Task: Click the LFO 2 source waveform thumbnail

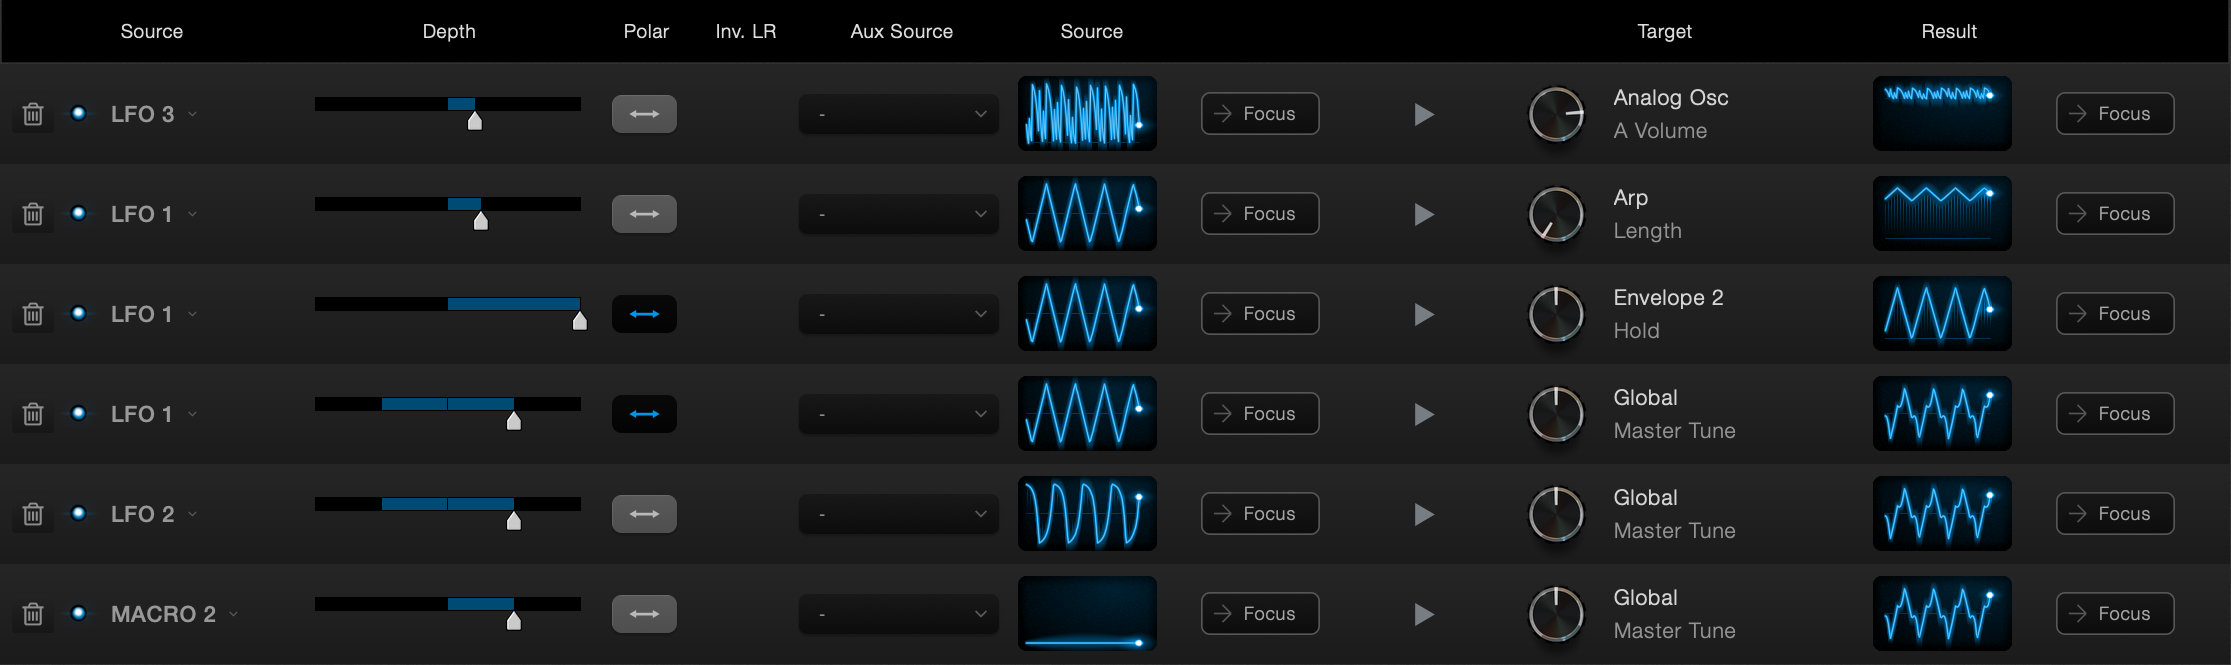Action: 1087,514
